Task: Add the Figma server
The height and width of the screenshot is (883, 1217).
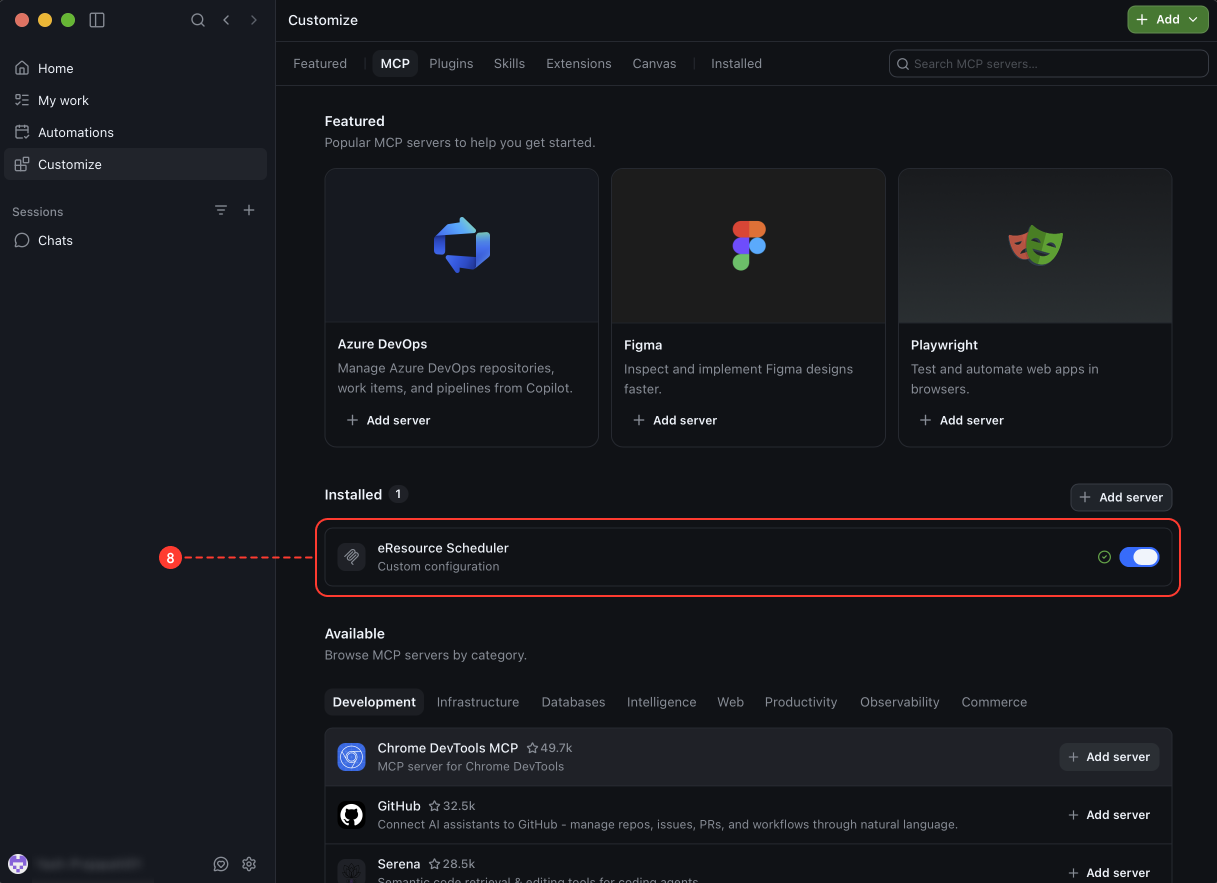Action: (x=675, y=420)
